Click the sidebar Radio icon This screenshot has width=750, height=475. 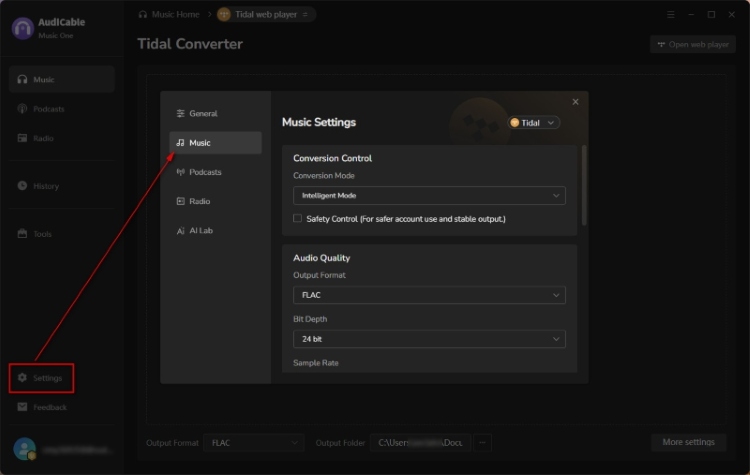tap(22, 138)
